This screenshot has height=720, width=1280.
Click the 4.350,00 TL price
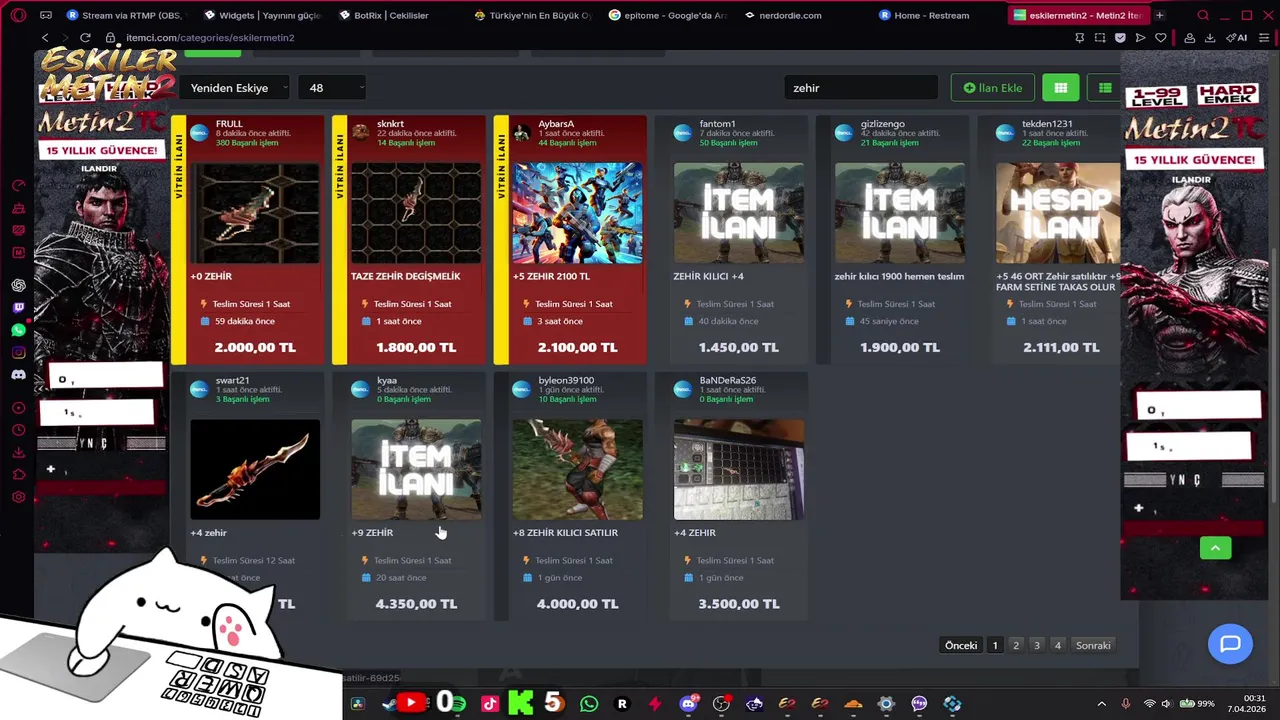click(x=416, y=604)
